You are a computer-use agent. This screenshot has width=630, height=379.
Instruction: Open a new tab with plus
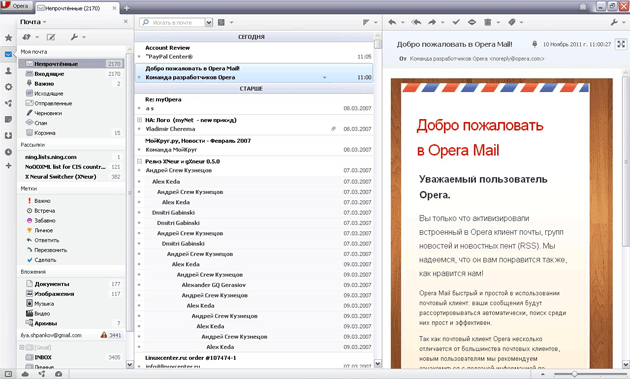pos(126,8)
